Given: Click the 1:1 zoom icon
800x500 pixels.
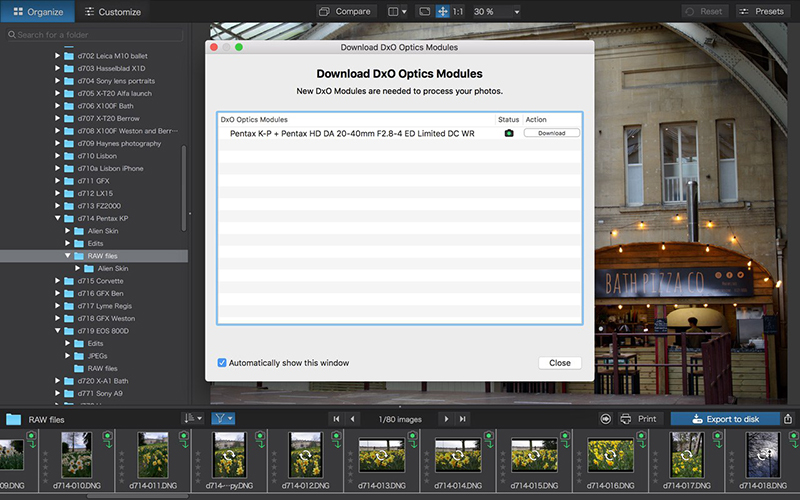Looking at the screenshot, I should (458, 12).
